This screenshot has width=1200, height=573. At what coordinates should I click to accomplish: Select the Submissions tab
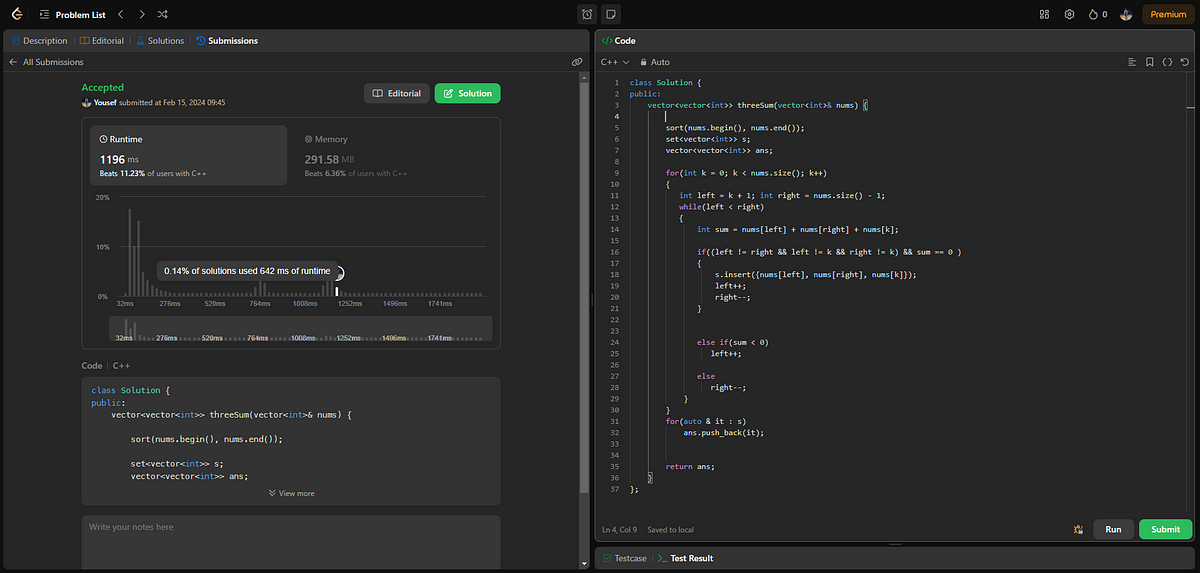coord(227,41)
